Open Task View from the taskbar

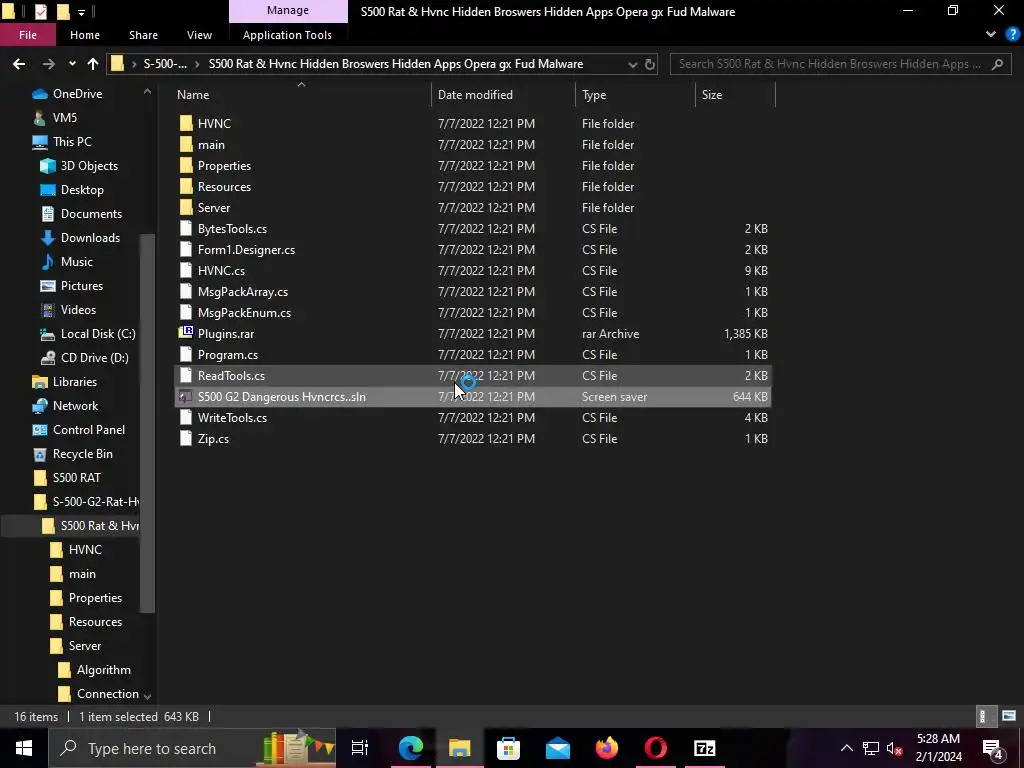point(359,748)
